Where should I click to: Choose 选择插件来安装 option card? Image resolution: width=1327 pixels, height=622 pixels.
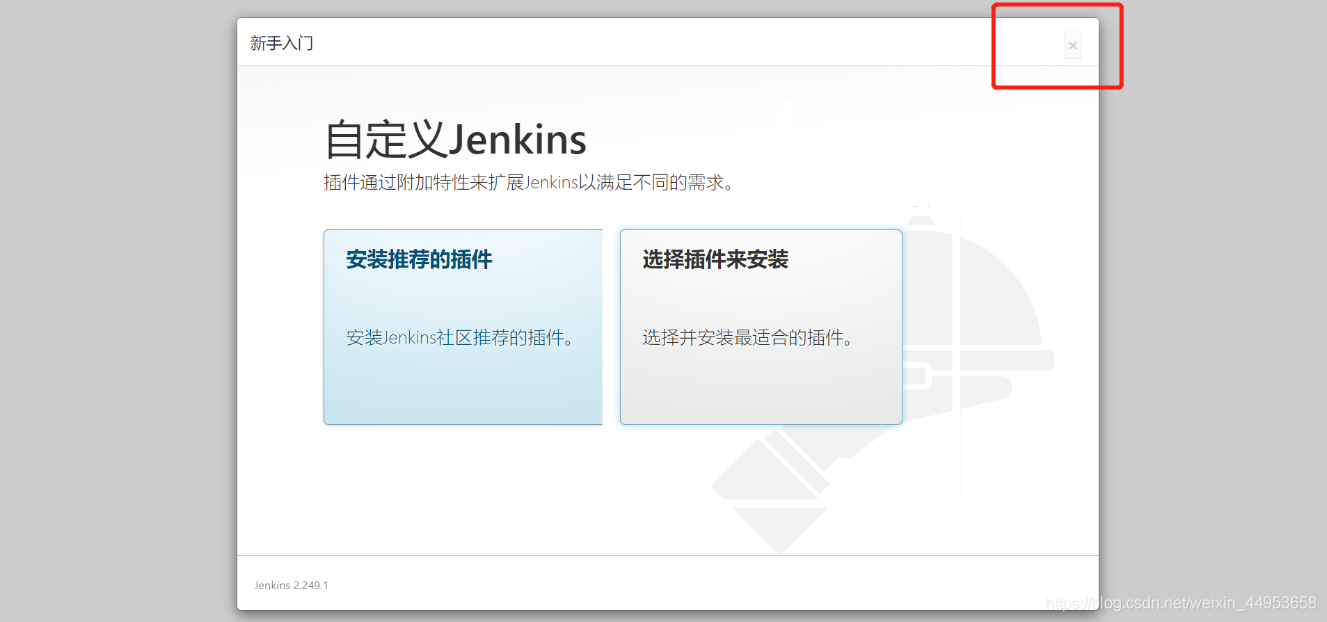[x=761, y=327]
